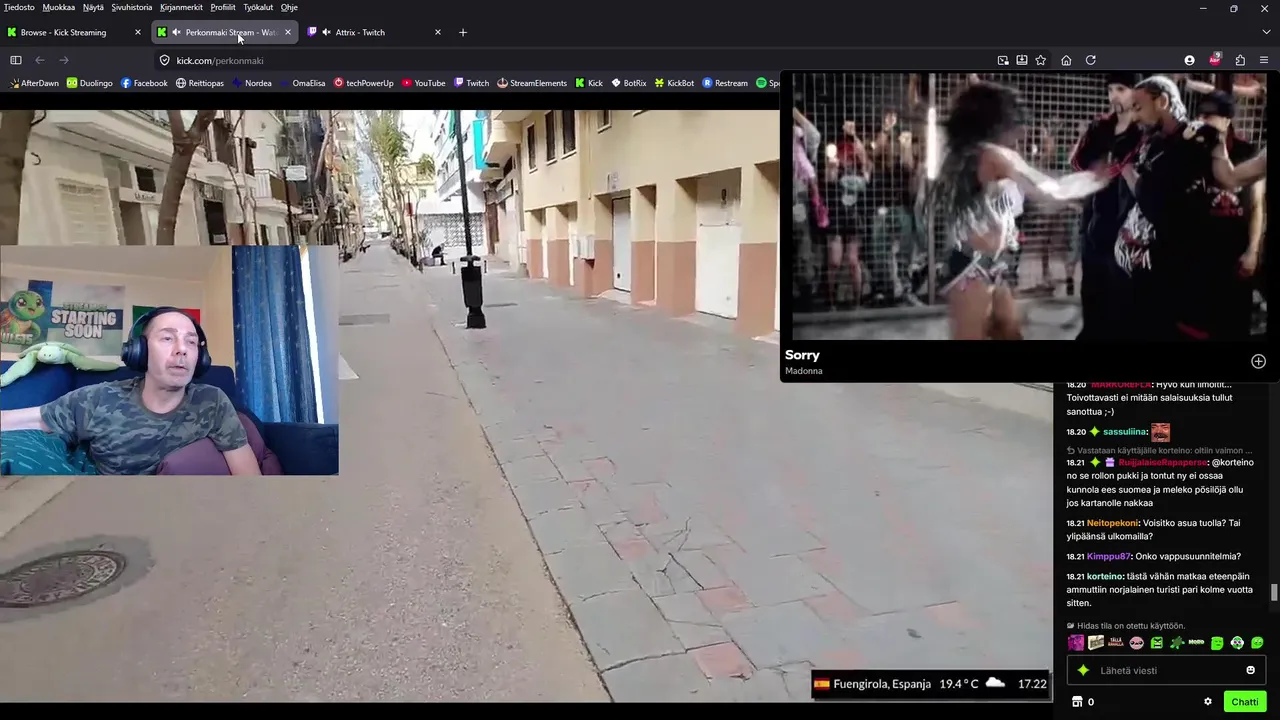Click the site security shield icon
1280x720 pixels.
165,60
